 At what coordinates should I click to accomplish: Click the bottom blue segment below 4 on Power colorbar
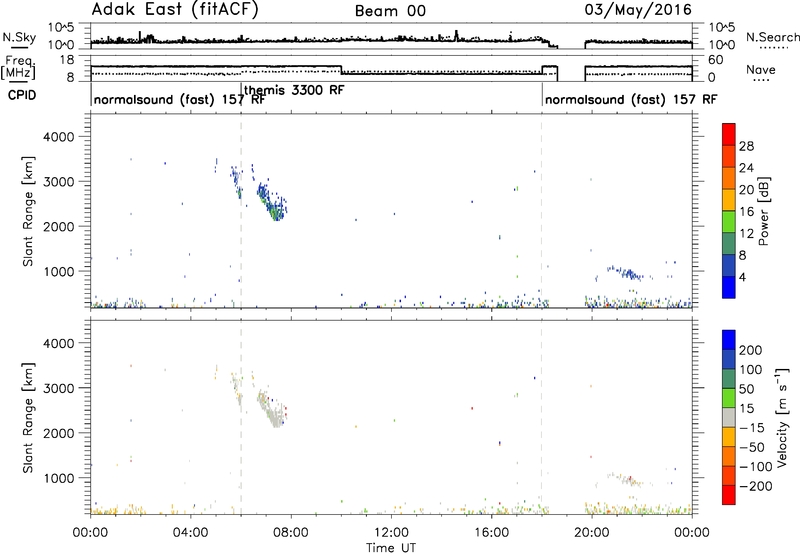click(729, 287)
